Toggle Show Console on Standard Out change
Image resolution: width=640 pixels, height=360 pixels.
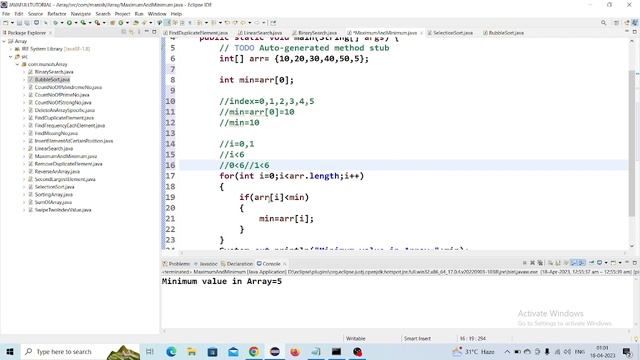[573, 263]
